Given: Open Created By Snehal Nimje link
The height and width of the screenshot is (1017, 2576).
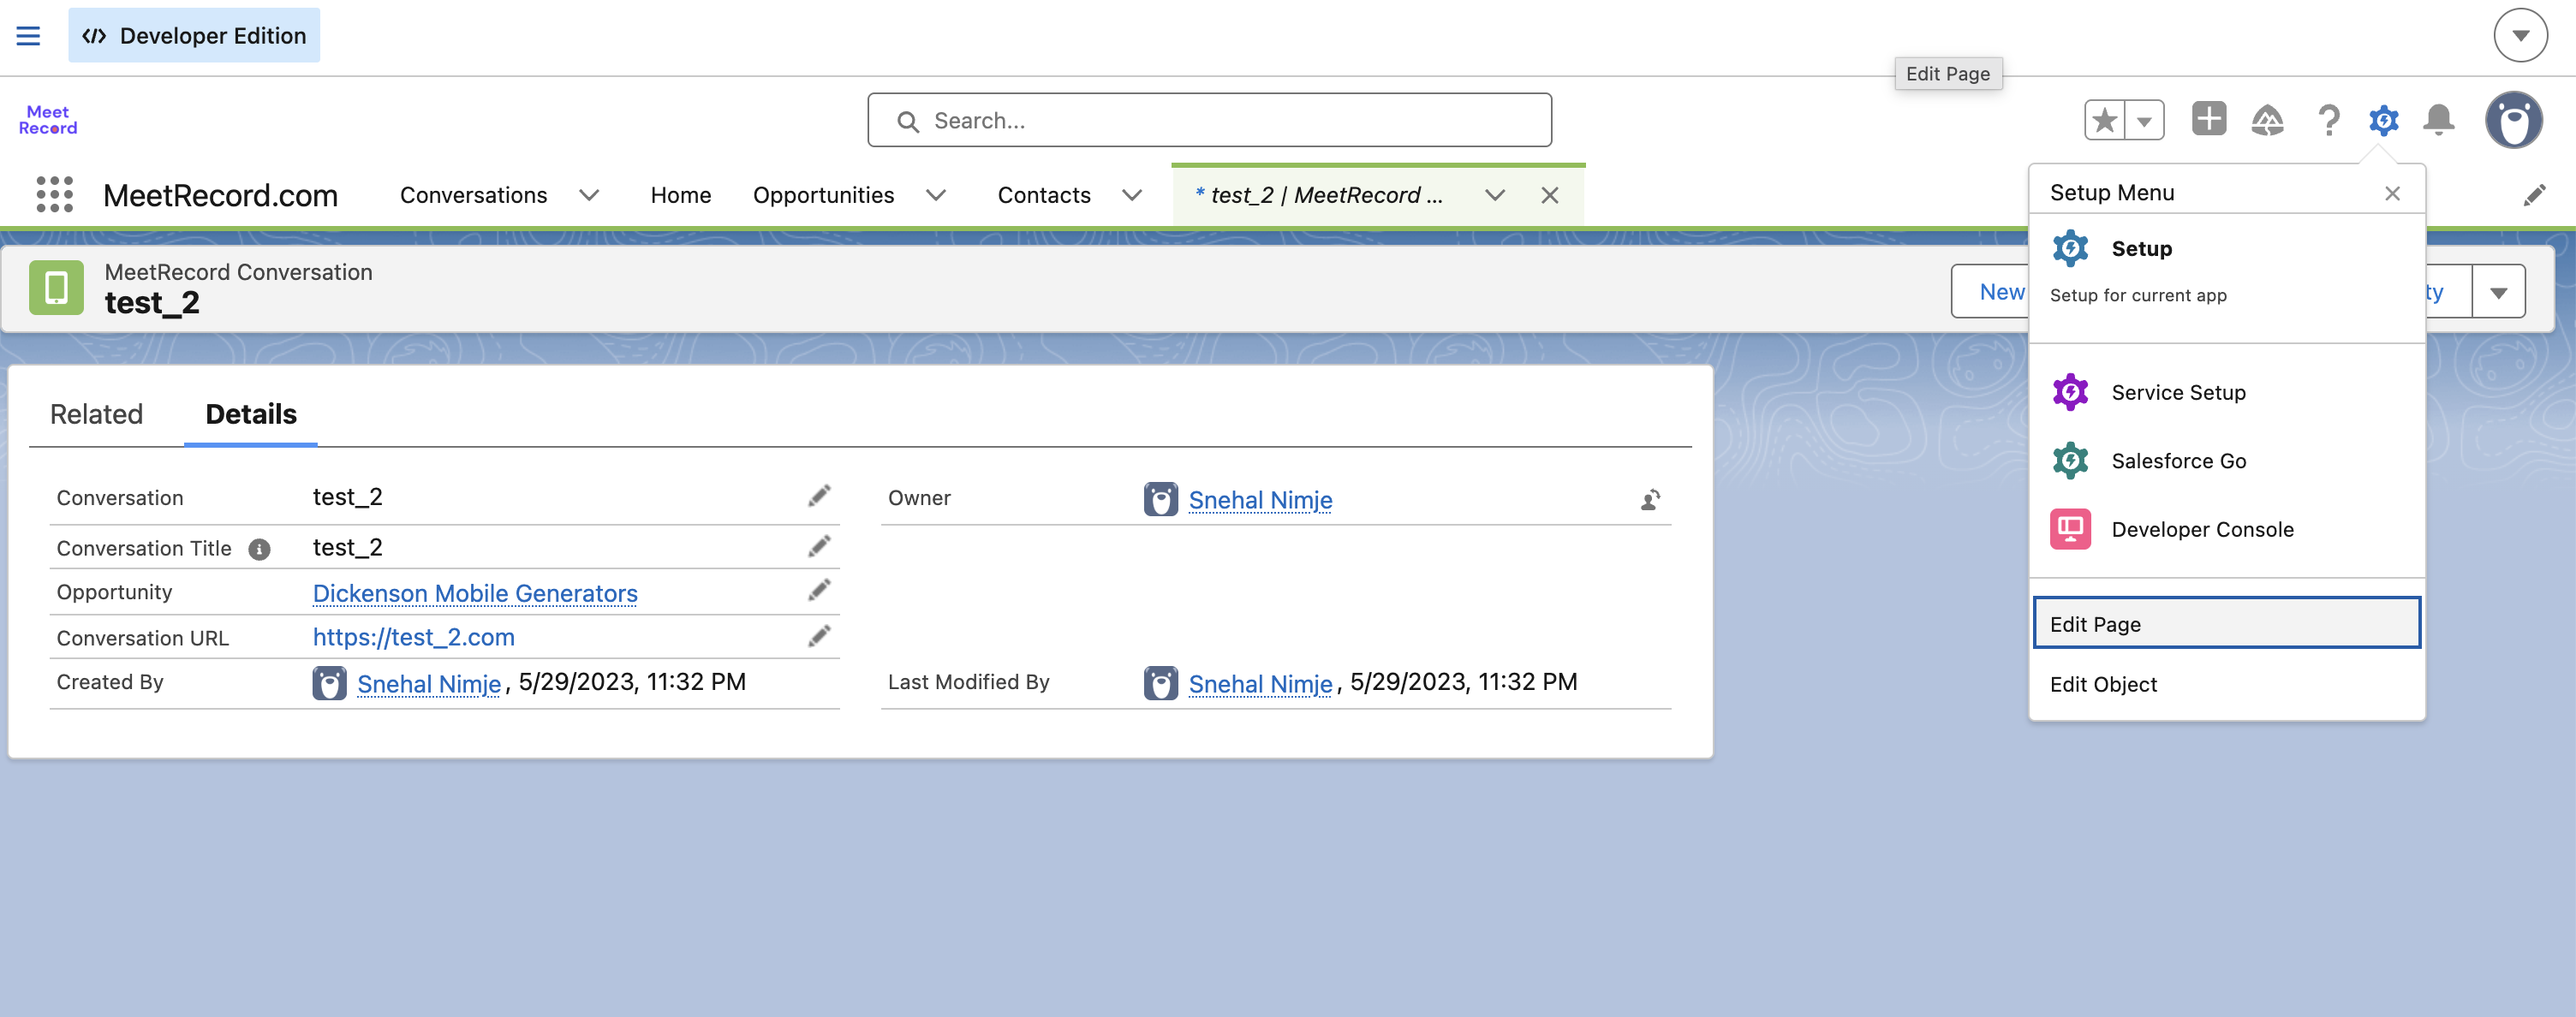Looking at the screenshot, I should pyautogui.click(x=429, y=683).
